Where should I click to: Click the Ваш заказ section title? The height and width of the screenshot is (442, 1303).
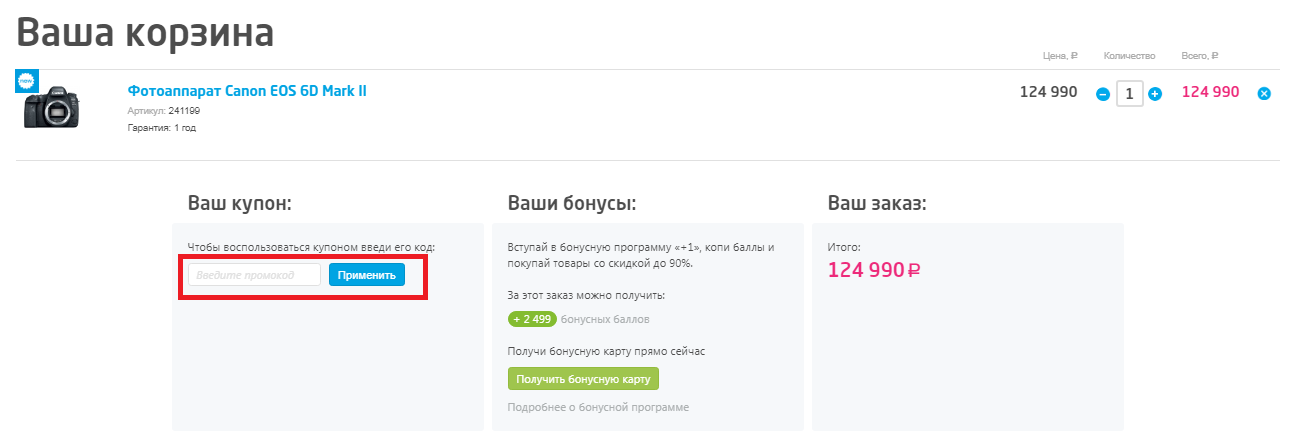pos(877,204)
